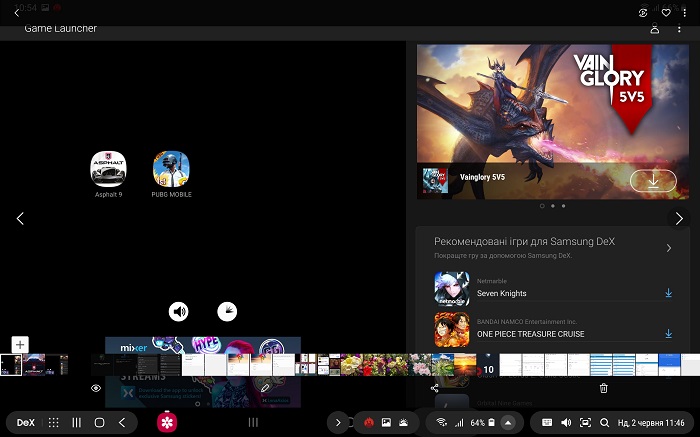Image resolution: width=700 pixels, height=437 pixels.
Task: Open the viewer's more options menu
Action: pyautogui.click(x=684, y=13)
